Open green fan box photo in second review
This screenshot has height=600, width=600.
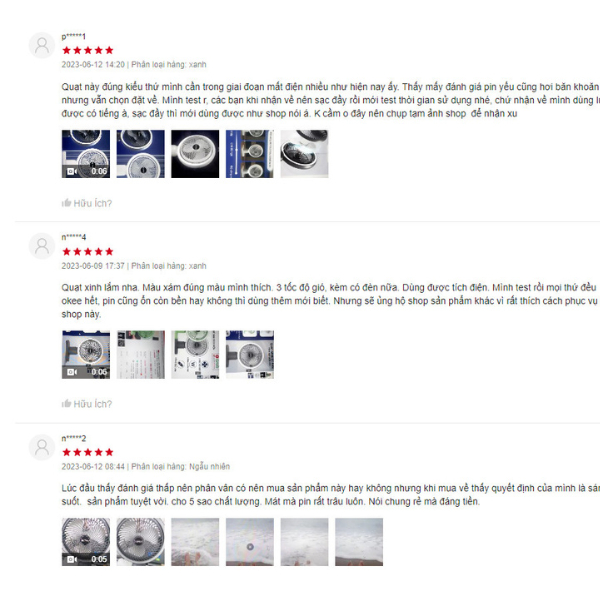click(x=195, y=355)
